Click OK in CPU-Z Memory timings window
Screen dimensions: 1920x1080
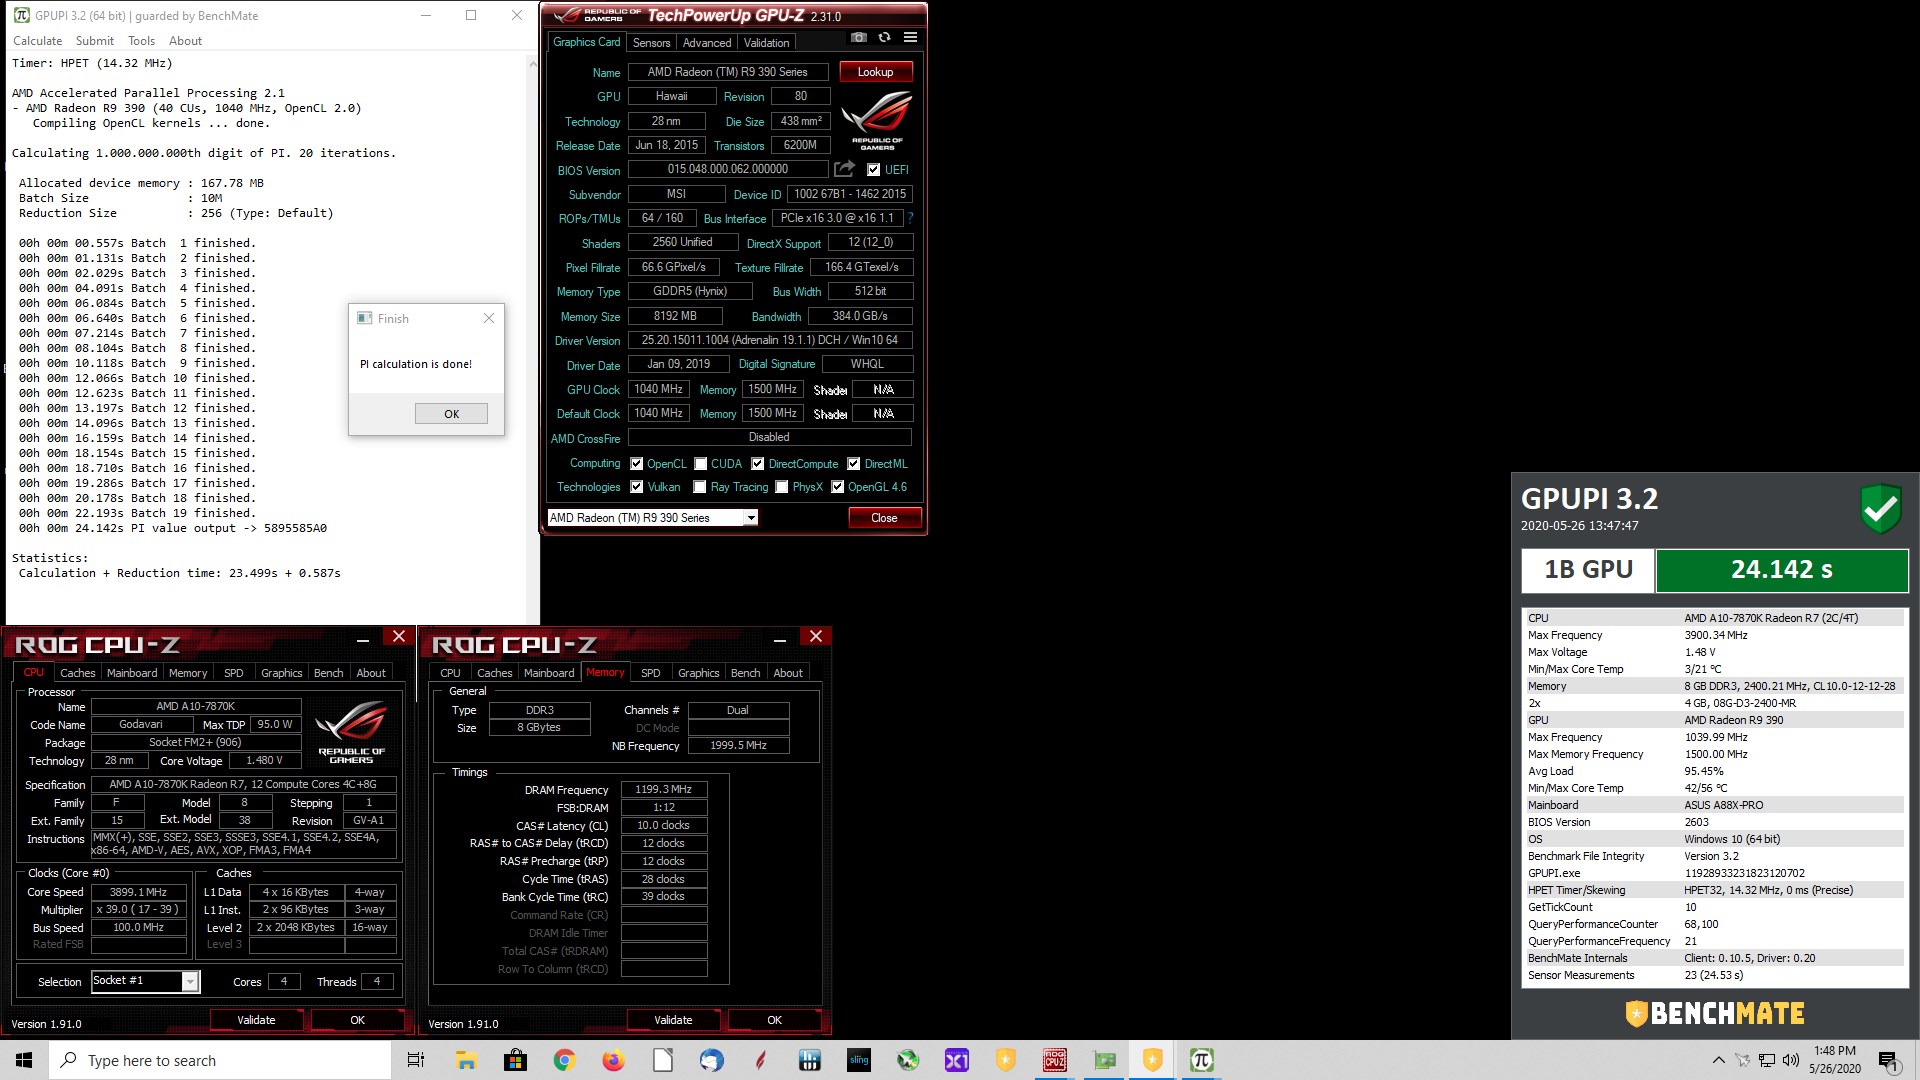click(x=774, y=1020)
